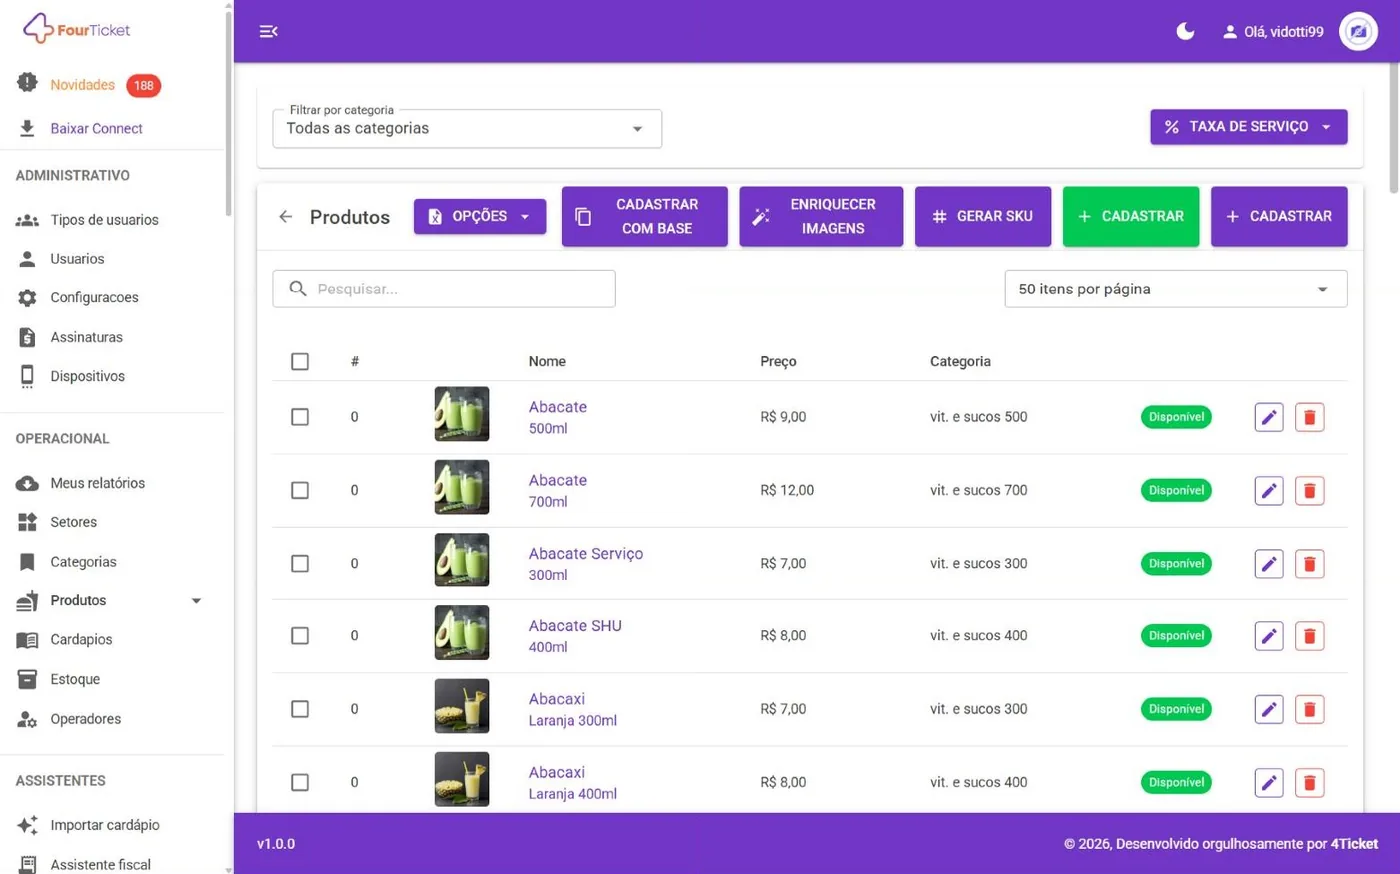
Task: Click Baixar Connect download icon
Action: 27,128
